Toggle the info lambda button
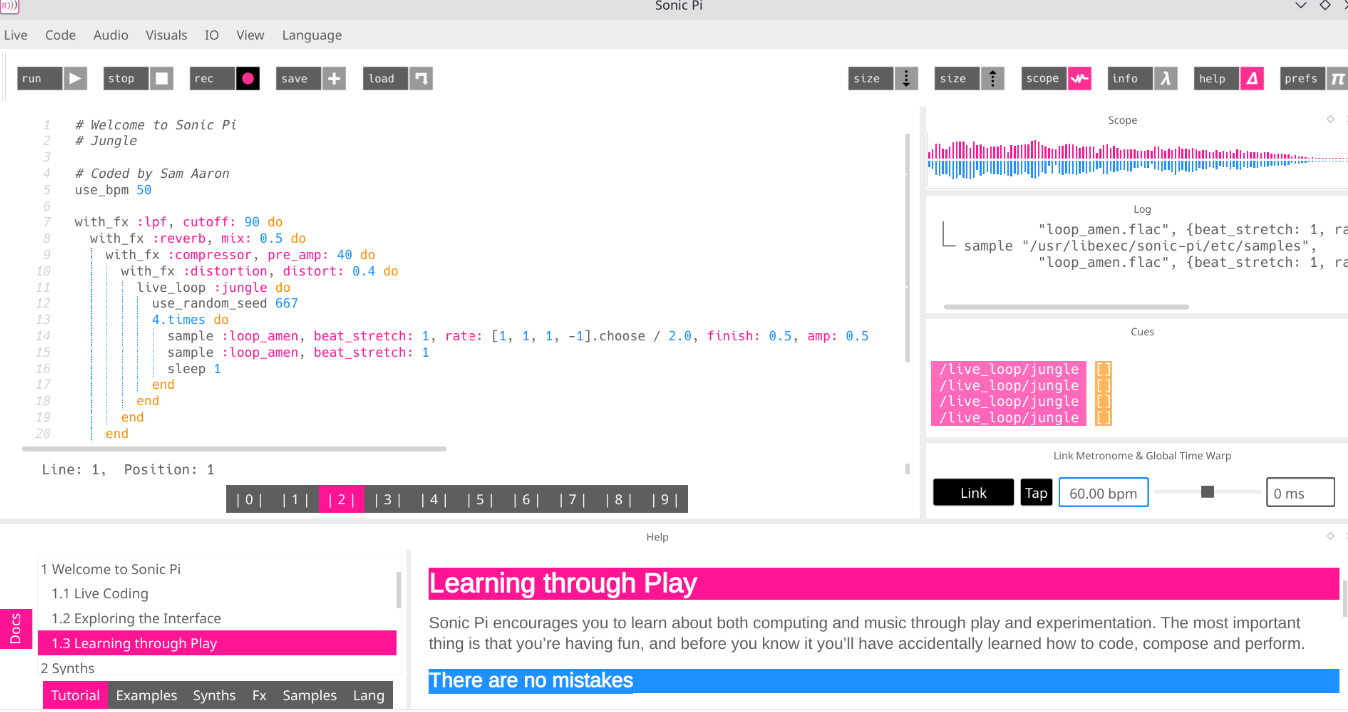The height and width of the screenshot is (712, 1348). tap(1143, 79)
